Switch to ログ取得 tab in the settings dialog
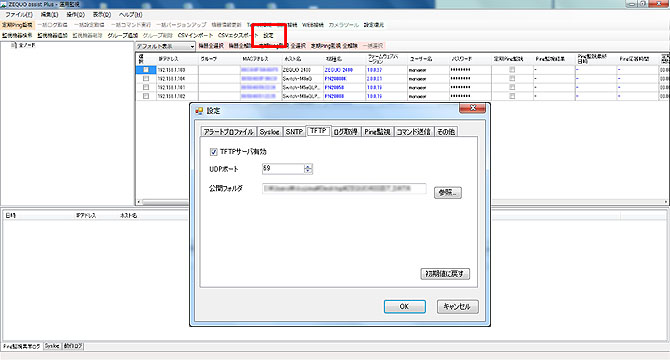Viewport: 670px width, 360px height. click(x=345, y=132)
